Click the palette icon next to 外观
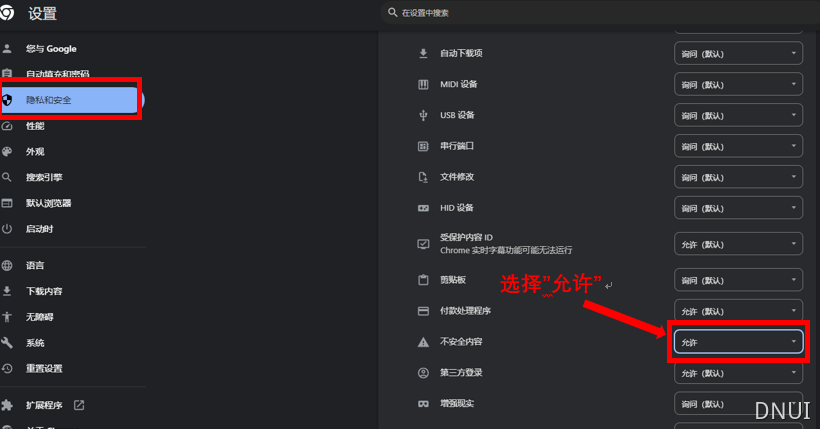Image resolution: width=820 pixels, height=429 pixels. point(7,152)
